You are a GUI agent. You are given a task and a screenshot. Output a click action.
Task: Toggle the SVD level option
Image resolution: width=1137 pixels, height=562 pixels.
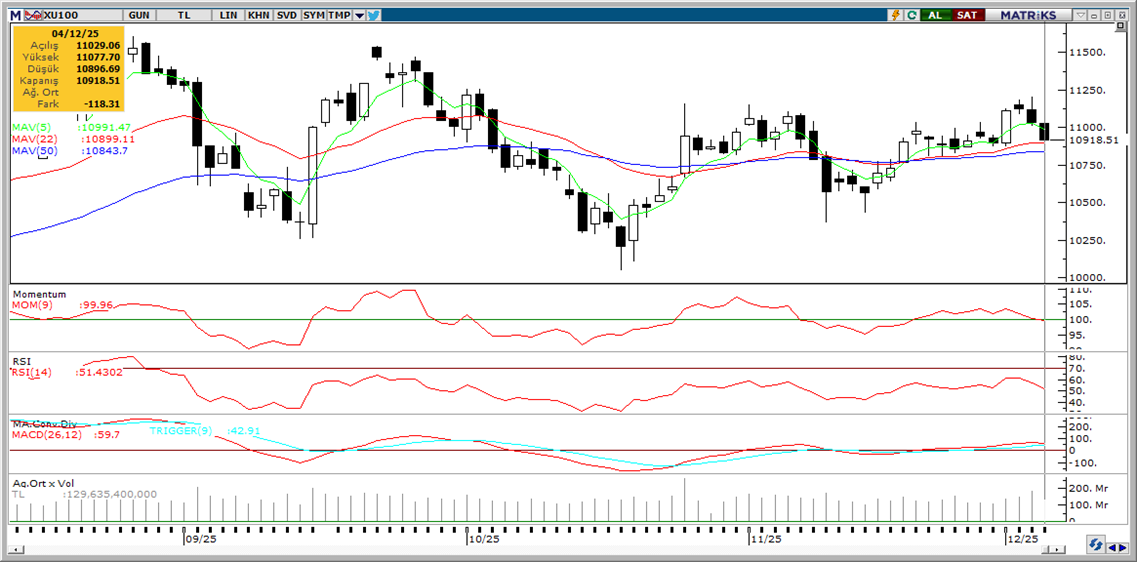click(x=286, y=15)
